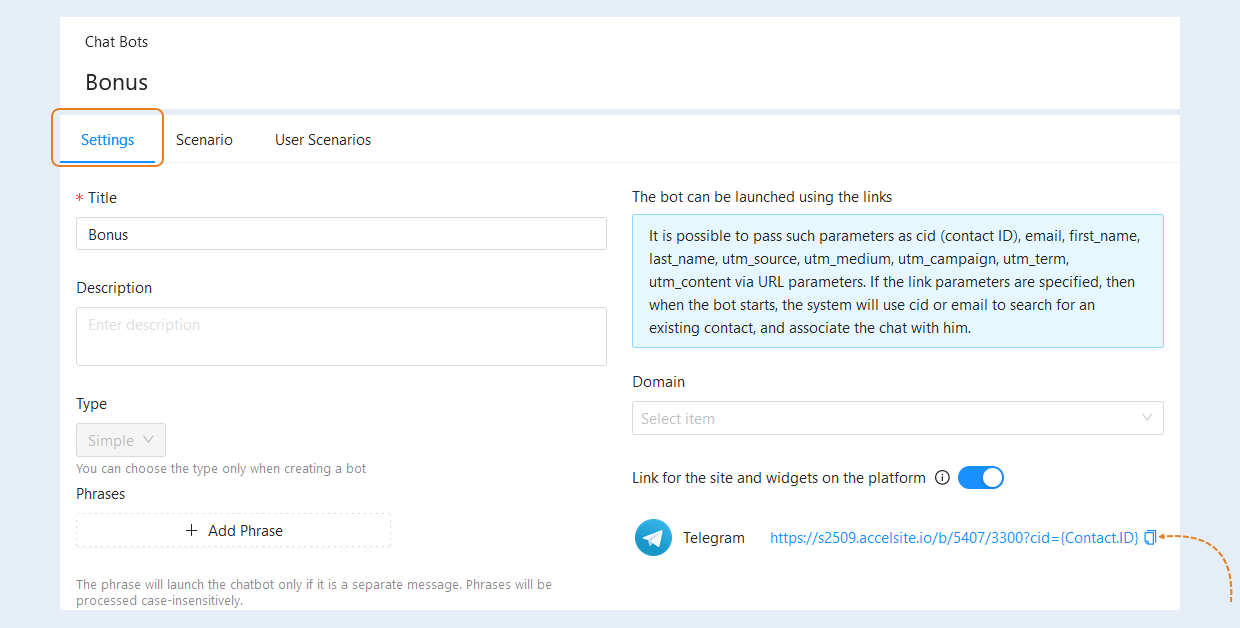Image resolution: width=1240 pixels, height=628 pixels.
Task: Click 'The bot can be launched' heading
Action: coord(762,197)
